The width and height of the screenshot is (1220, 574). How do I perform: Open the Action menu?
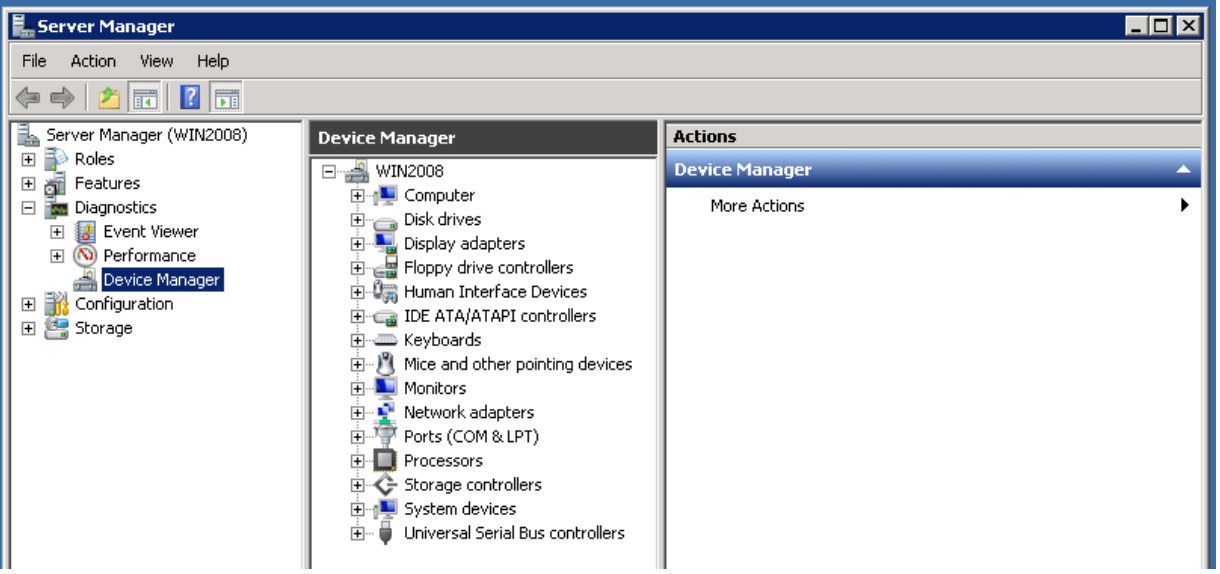coord(93,61)
